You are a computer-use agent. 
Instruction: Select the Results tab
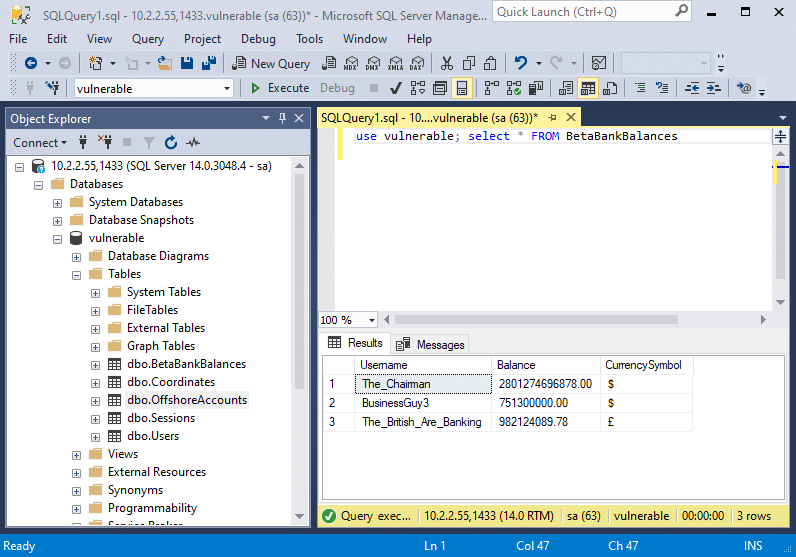click(x=355, y=343)
